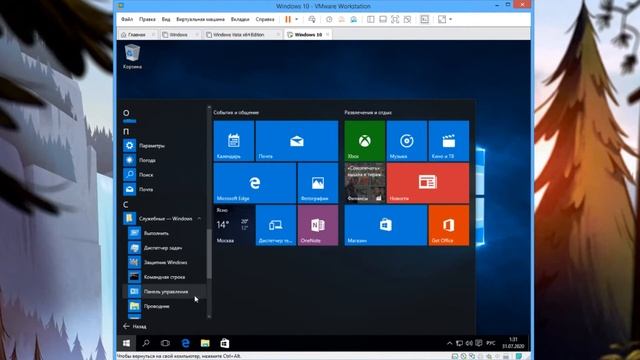The image size is (640, 360).
Task: Collapse the Служебные — Windows folder
Action: click(164, 218)
